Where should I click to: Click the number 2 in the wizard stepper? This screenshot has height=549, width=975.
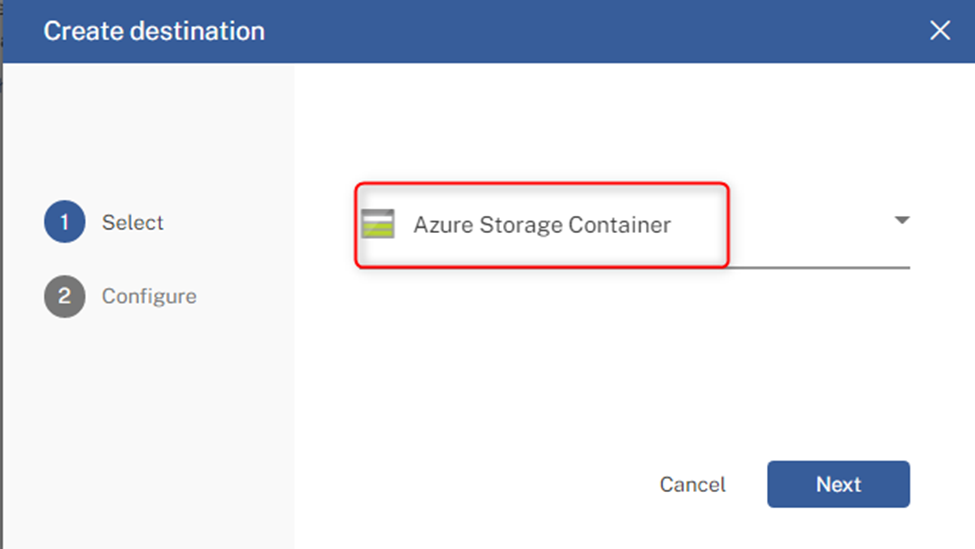tap(65, 297)
